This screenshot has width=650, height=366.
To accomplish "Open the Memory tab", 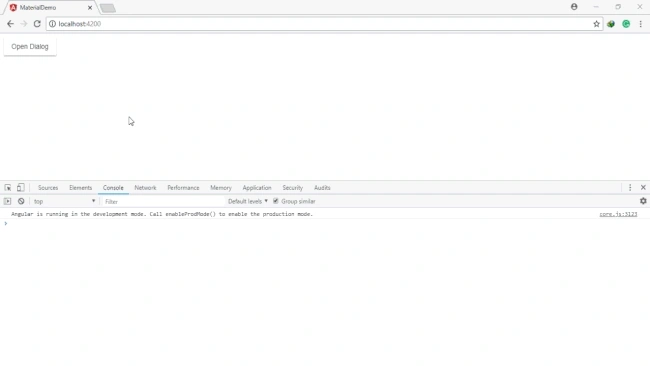I will point(221,188).
